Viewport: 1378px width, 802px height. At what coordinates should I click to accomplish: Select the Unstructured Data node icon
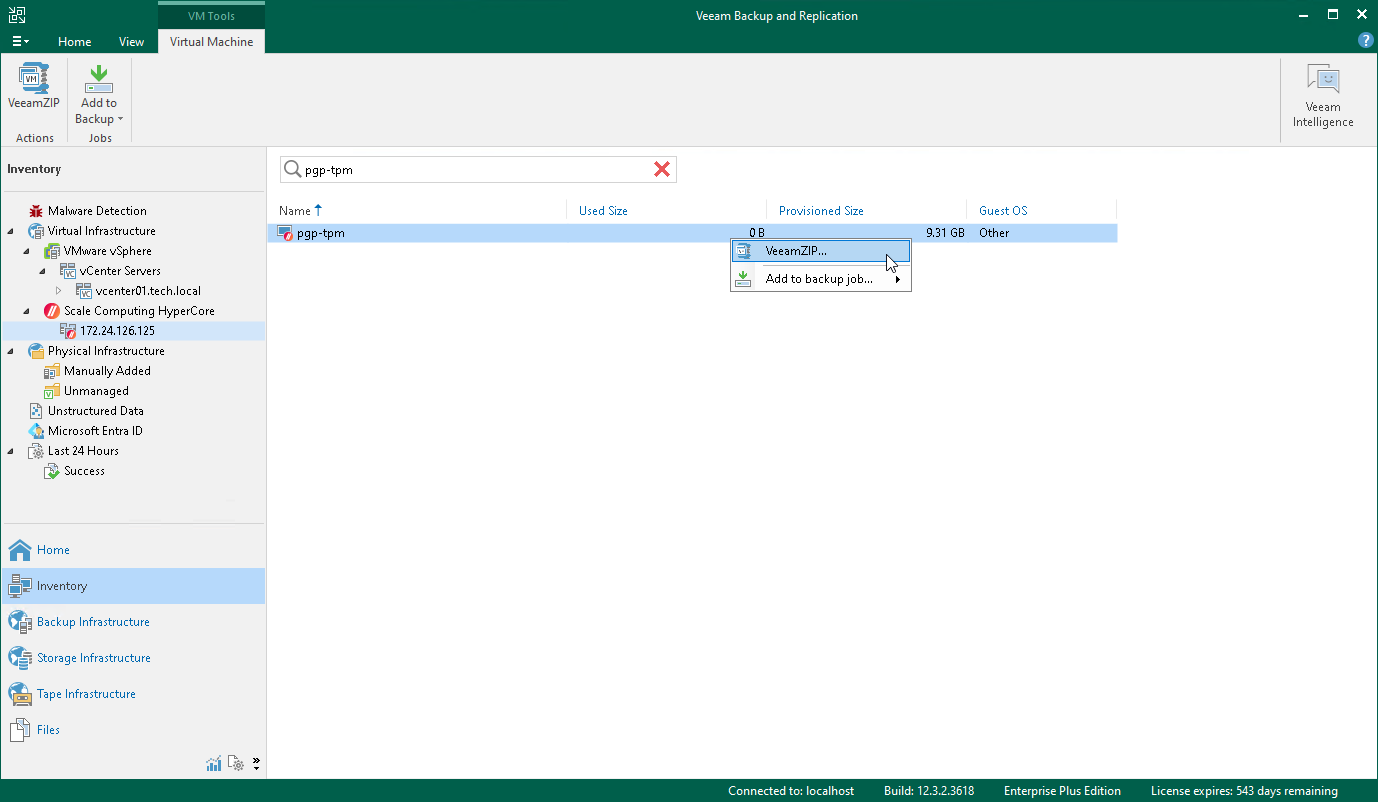(x=36, y=411)
